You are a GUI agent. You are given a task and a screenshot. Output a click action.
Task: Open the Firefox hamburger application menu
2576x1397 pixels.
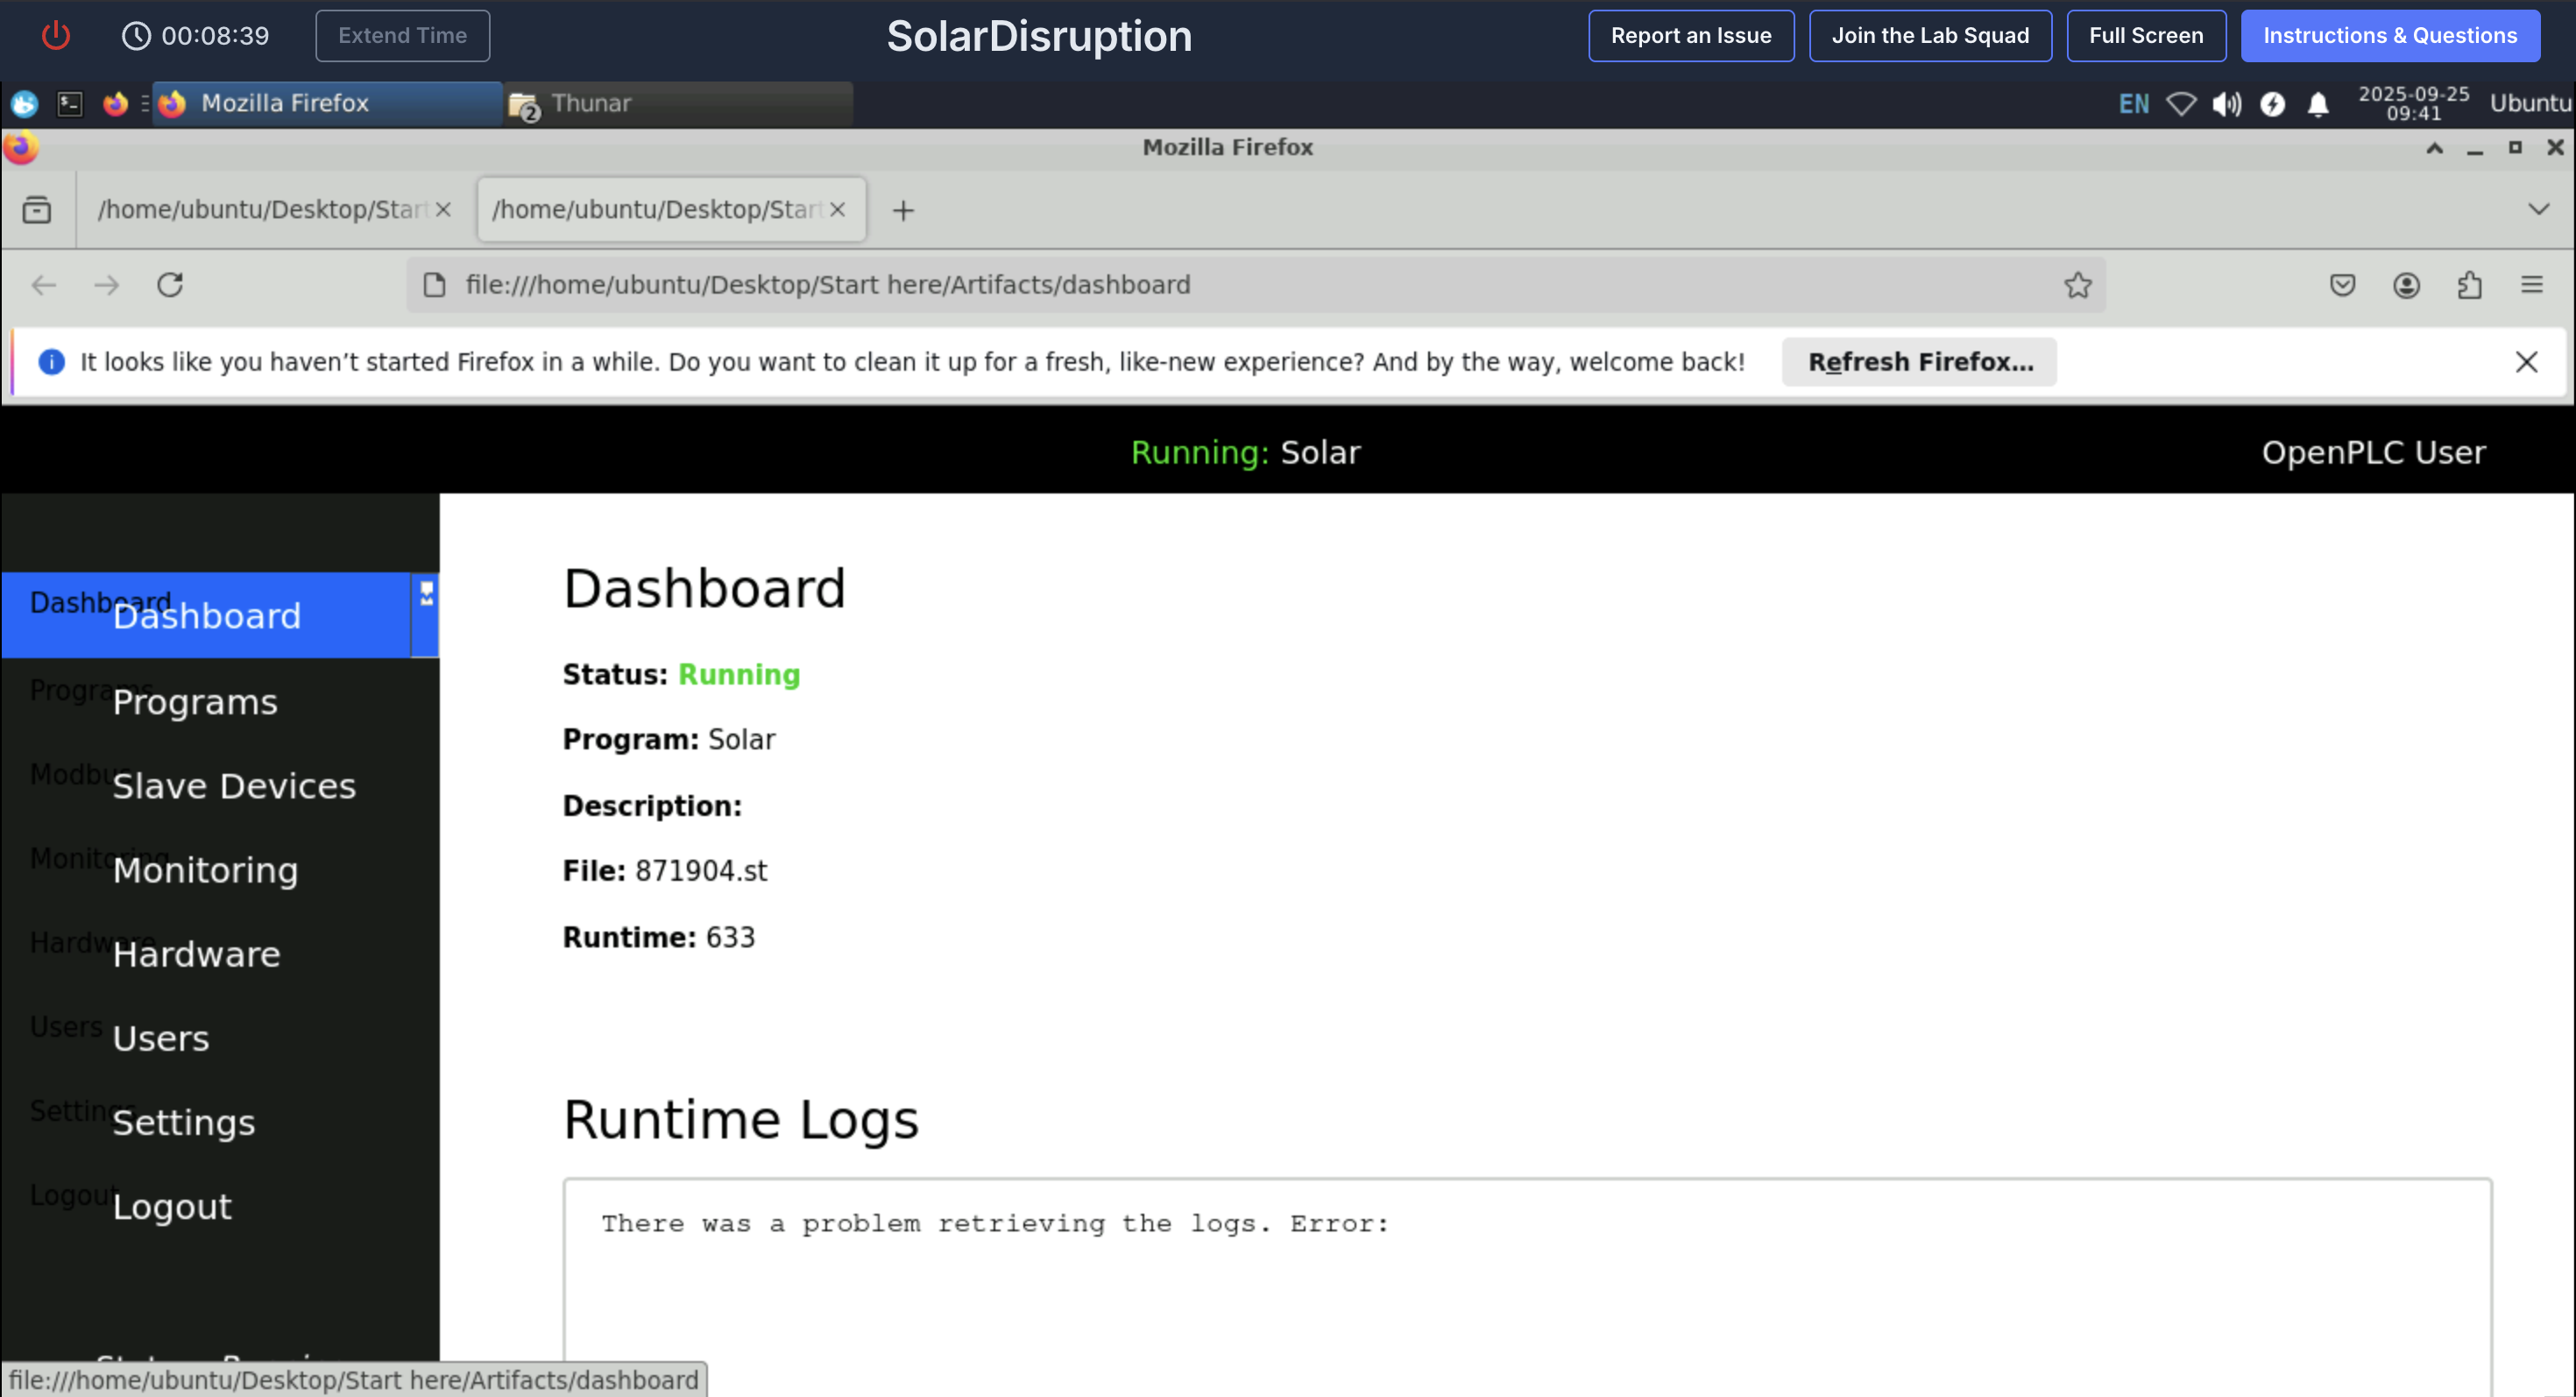[x=2531, y=285]
